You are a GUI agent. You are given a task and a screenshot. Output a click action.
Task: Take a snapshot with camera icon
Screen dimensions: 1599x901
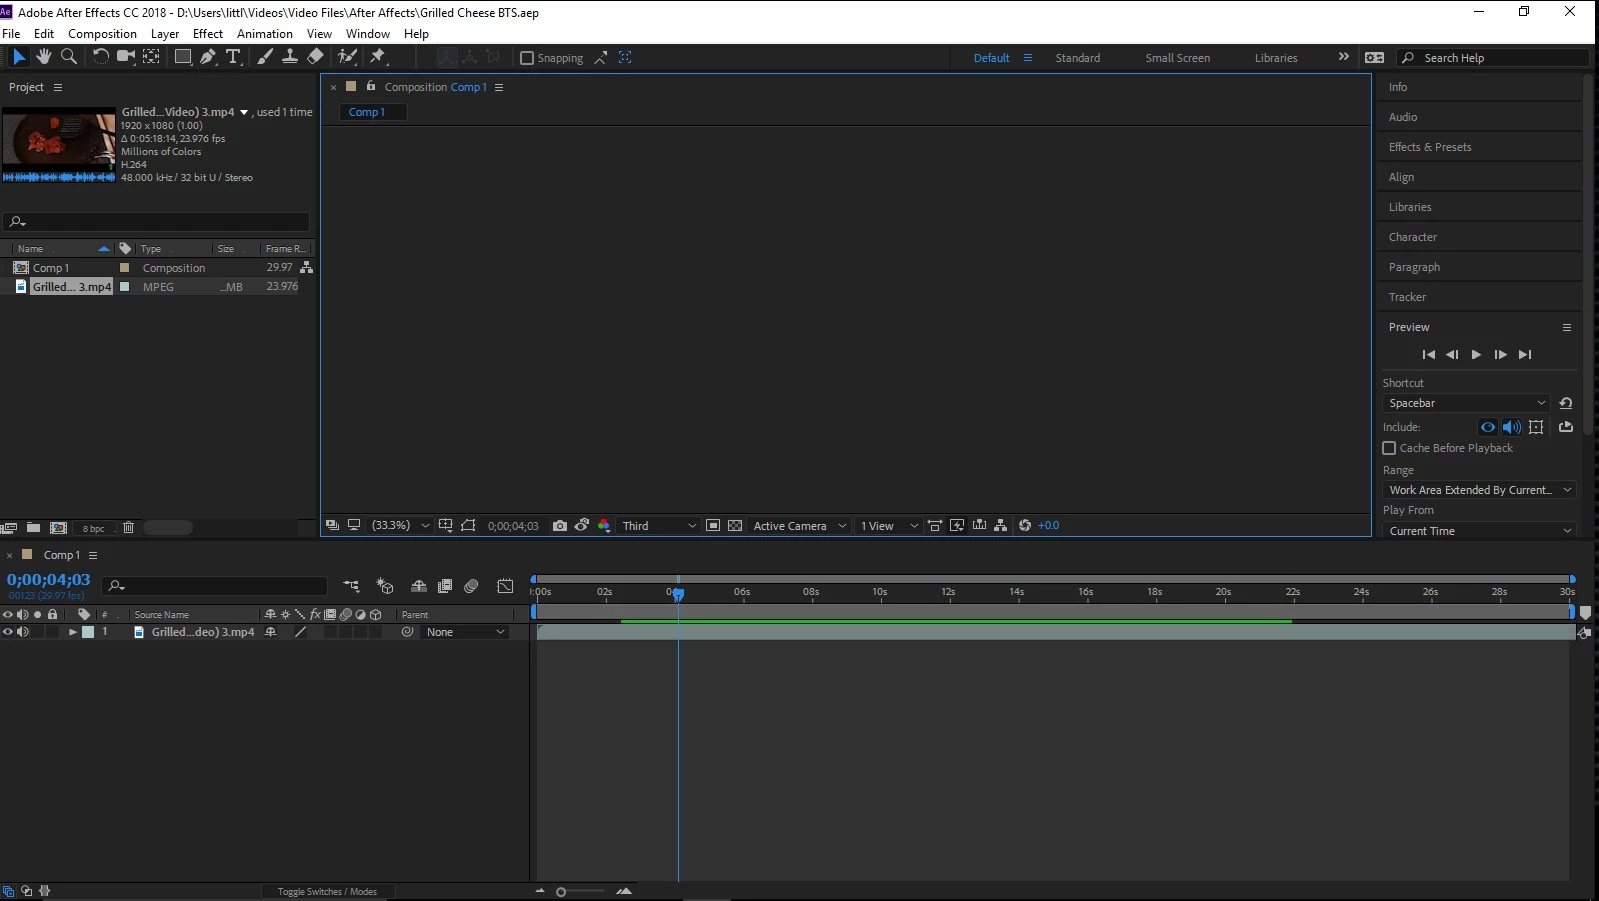click(x=560, y=526)
